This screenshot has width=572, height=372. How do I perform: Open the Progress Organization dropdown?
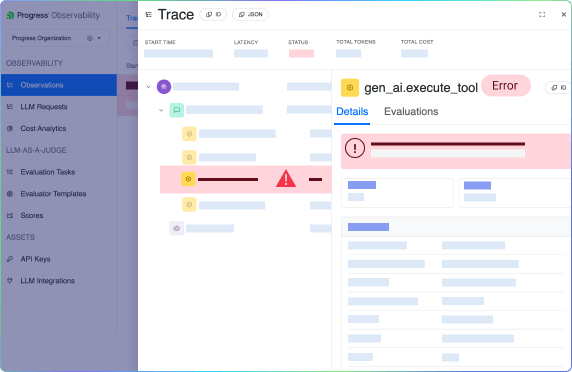pos(58,38)
